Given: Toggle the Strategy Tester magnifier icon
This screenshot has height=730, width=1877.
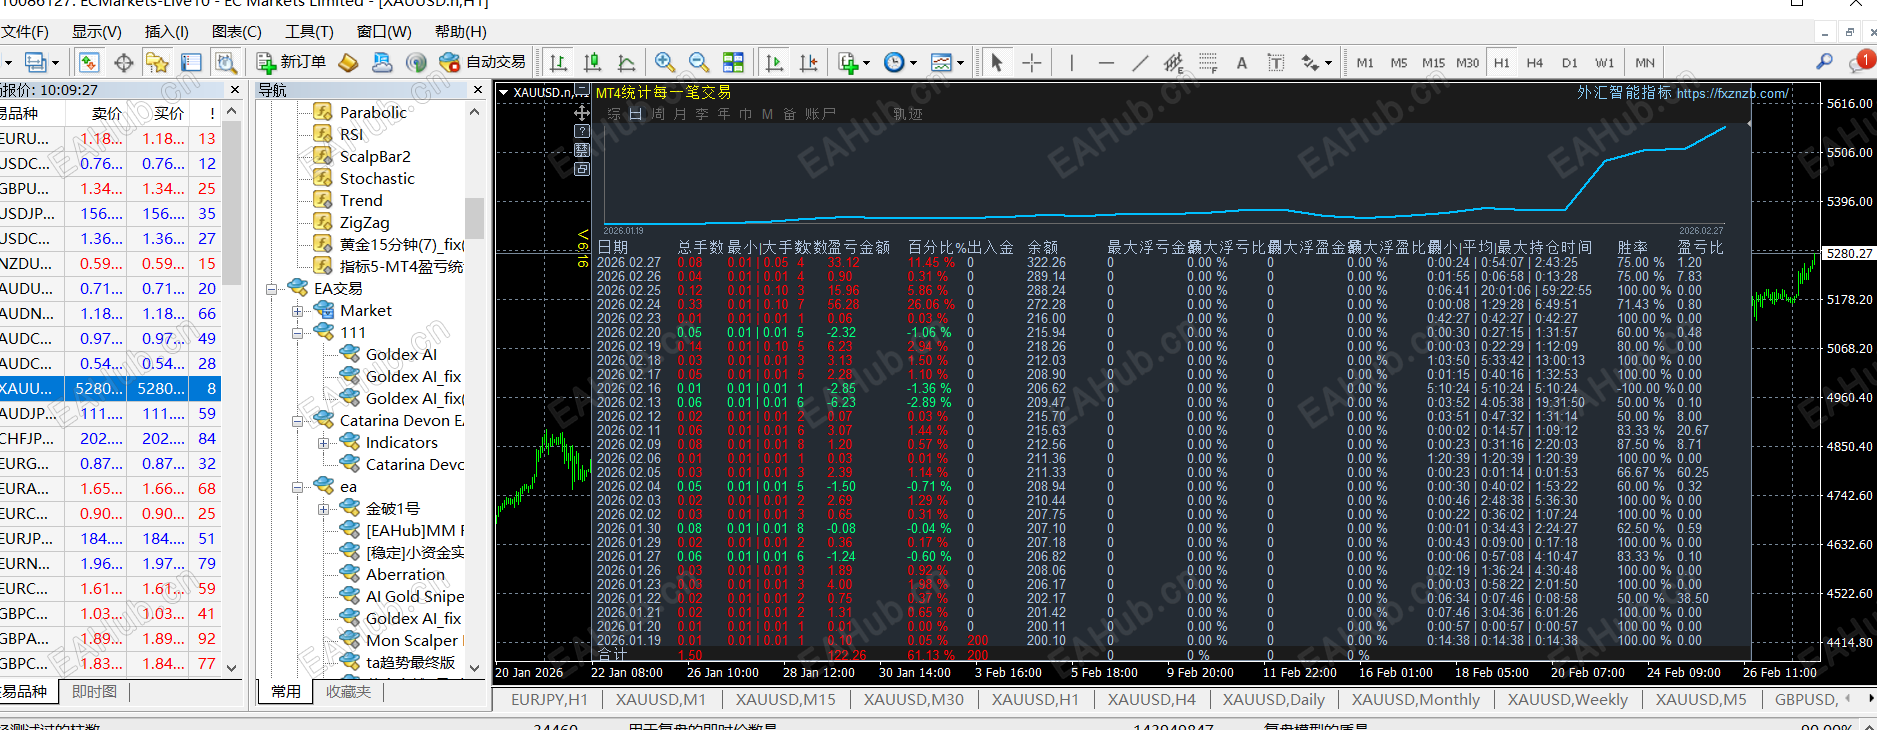Looking at the screenshot, I should click(x=226, y=62).
